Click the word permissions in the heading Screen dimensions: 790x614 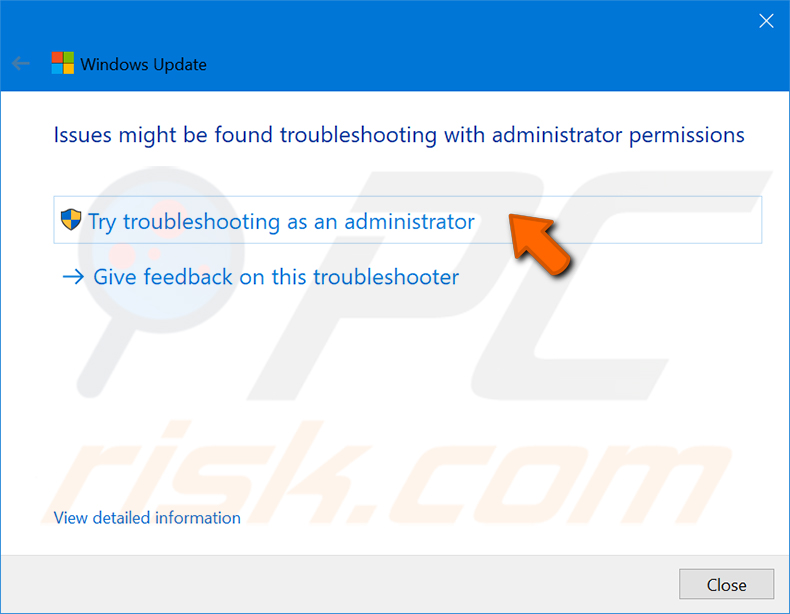pos(687,135)
